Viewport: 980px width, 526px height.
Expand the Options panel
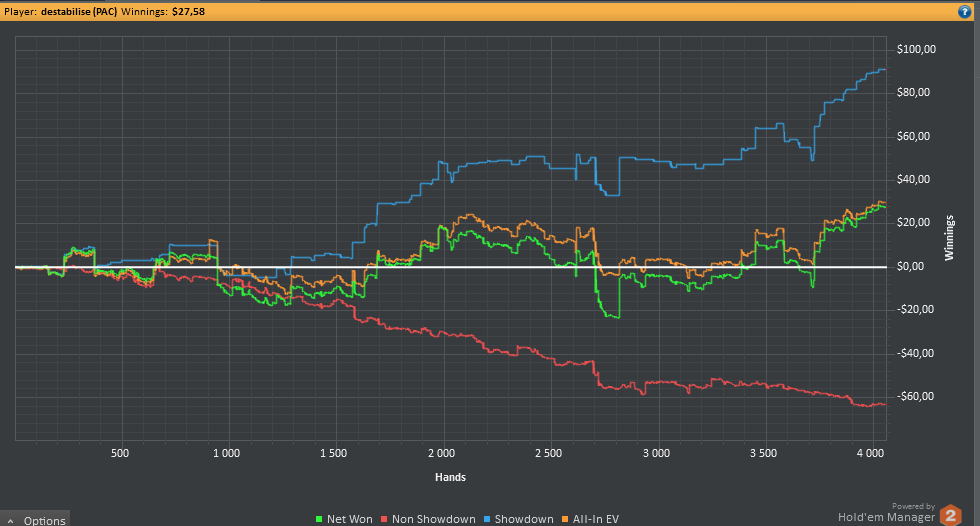point(35,519)
